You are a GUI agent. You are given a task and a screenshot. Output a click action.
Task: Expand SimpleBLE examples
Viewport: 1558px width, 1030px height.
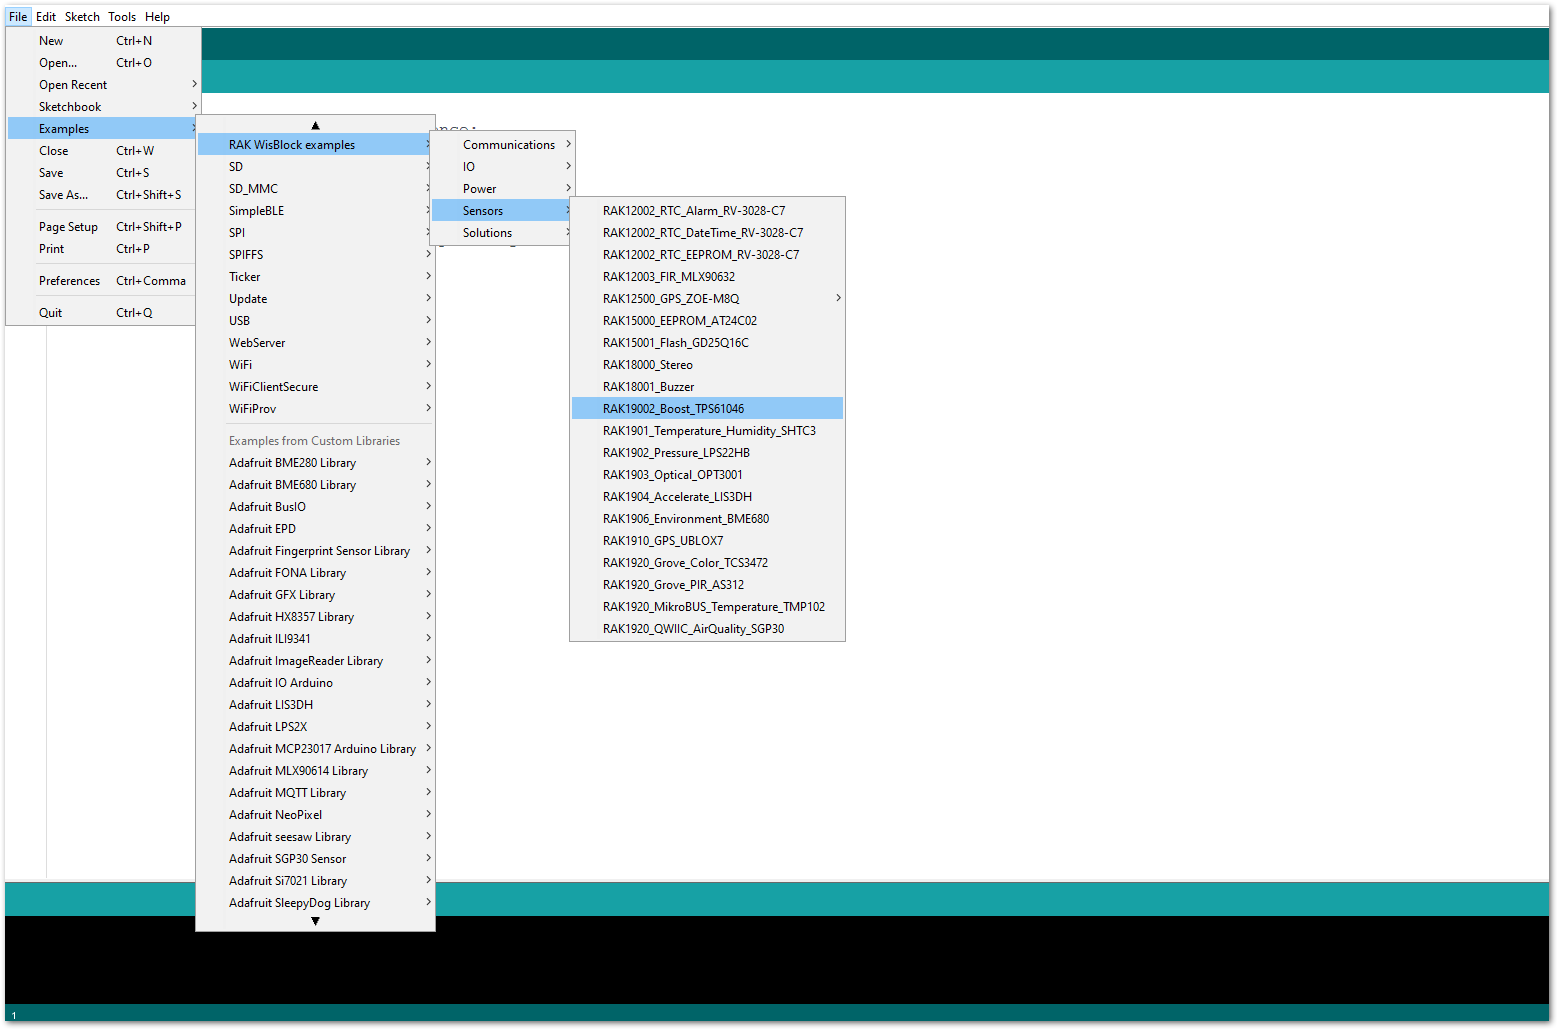pos(315,211)
